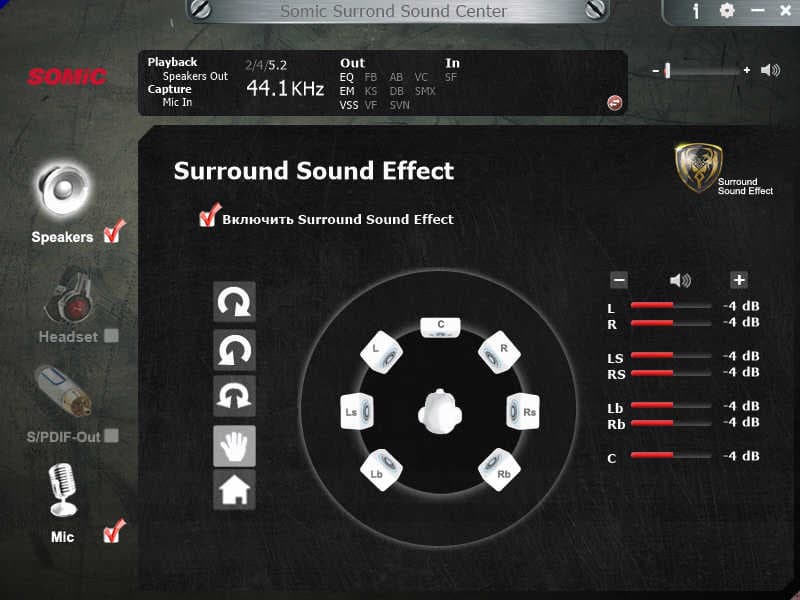
Task: Click the red swap icon in status panel
Action: tap(615, 103)
